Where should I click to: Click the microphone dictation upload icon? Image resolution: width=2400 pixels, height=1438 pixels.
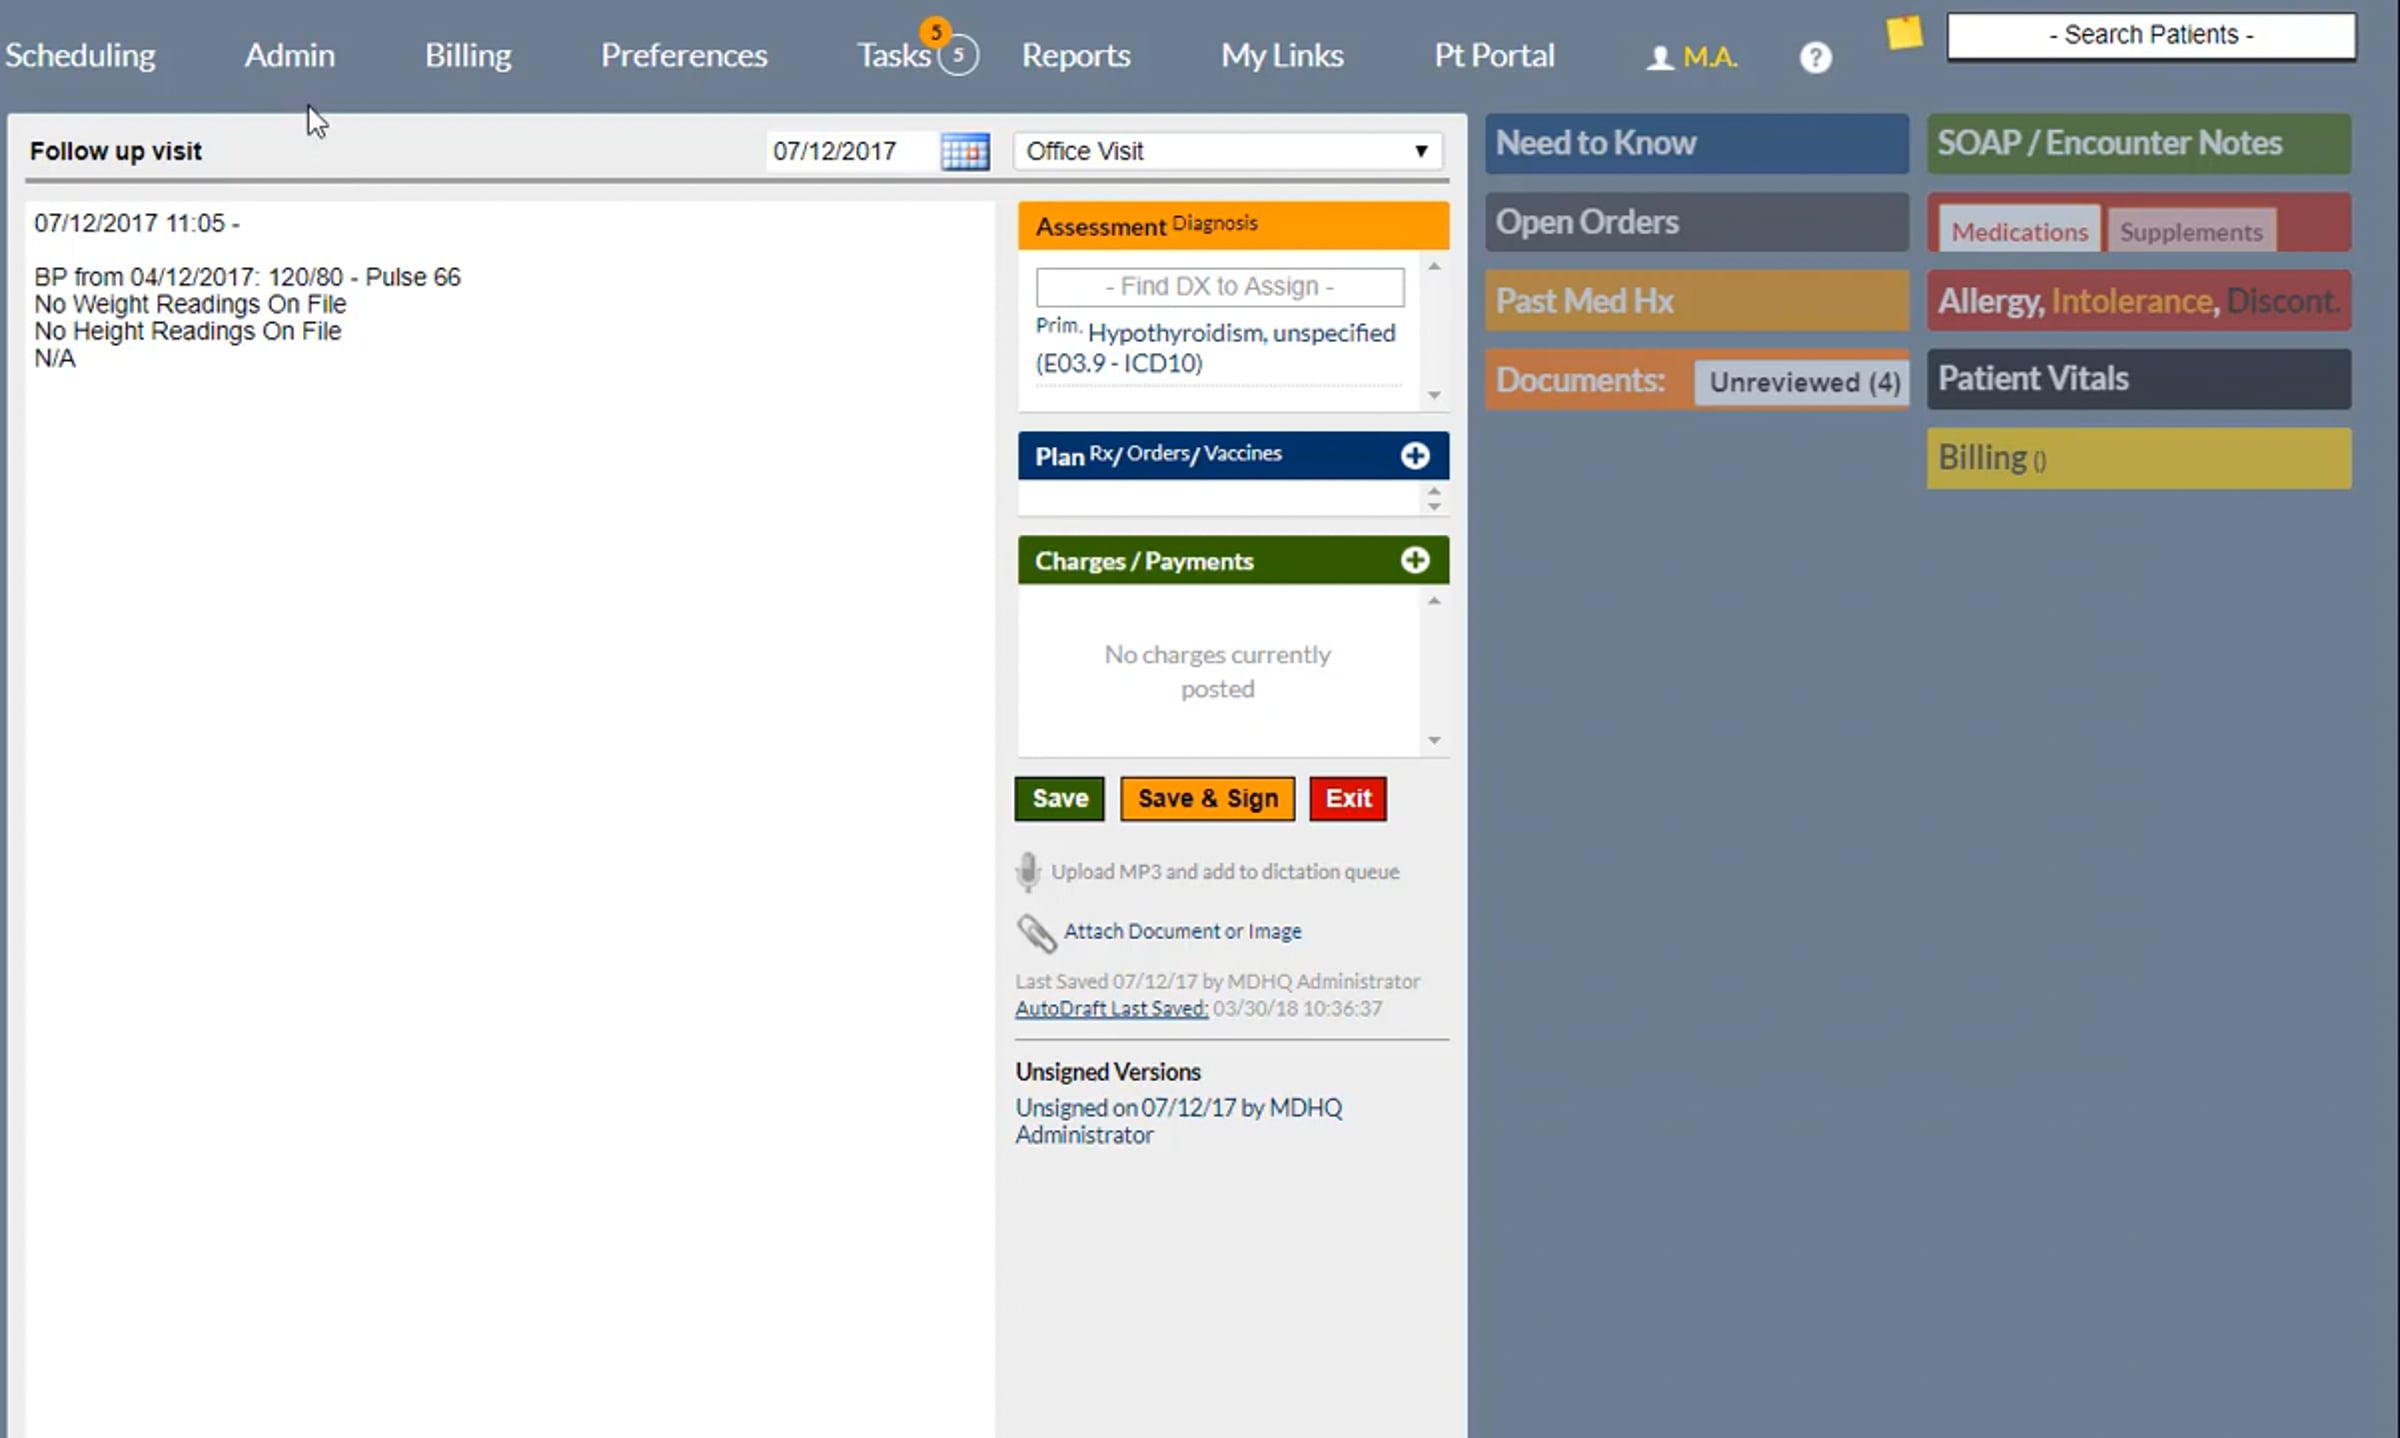click(x=1027, y=871)
